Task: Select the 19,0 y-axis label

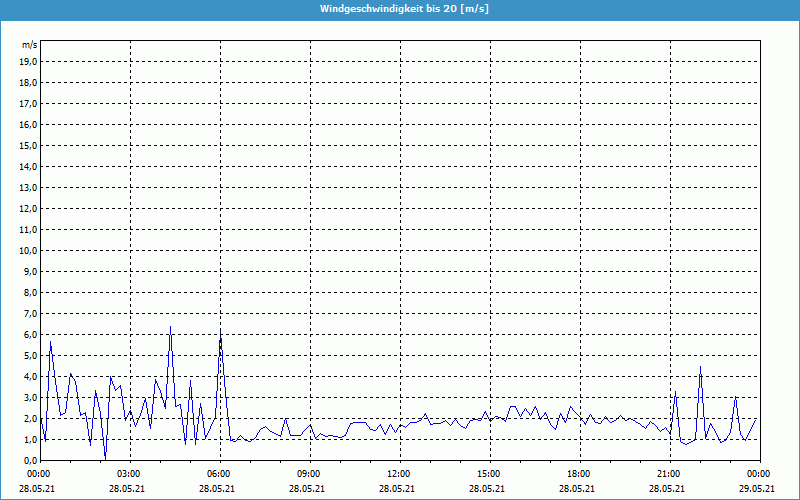Action: pyautogui.click(x=29, y=61)
